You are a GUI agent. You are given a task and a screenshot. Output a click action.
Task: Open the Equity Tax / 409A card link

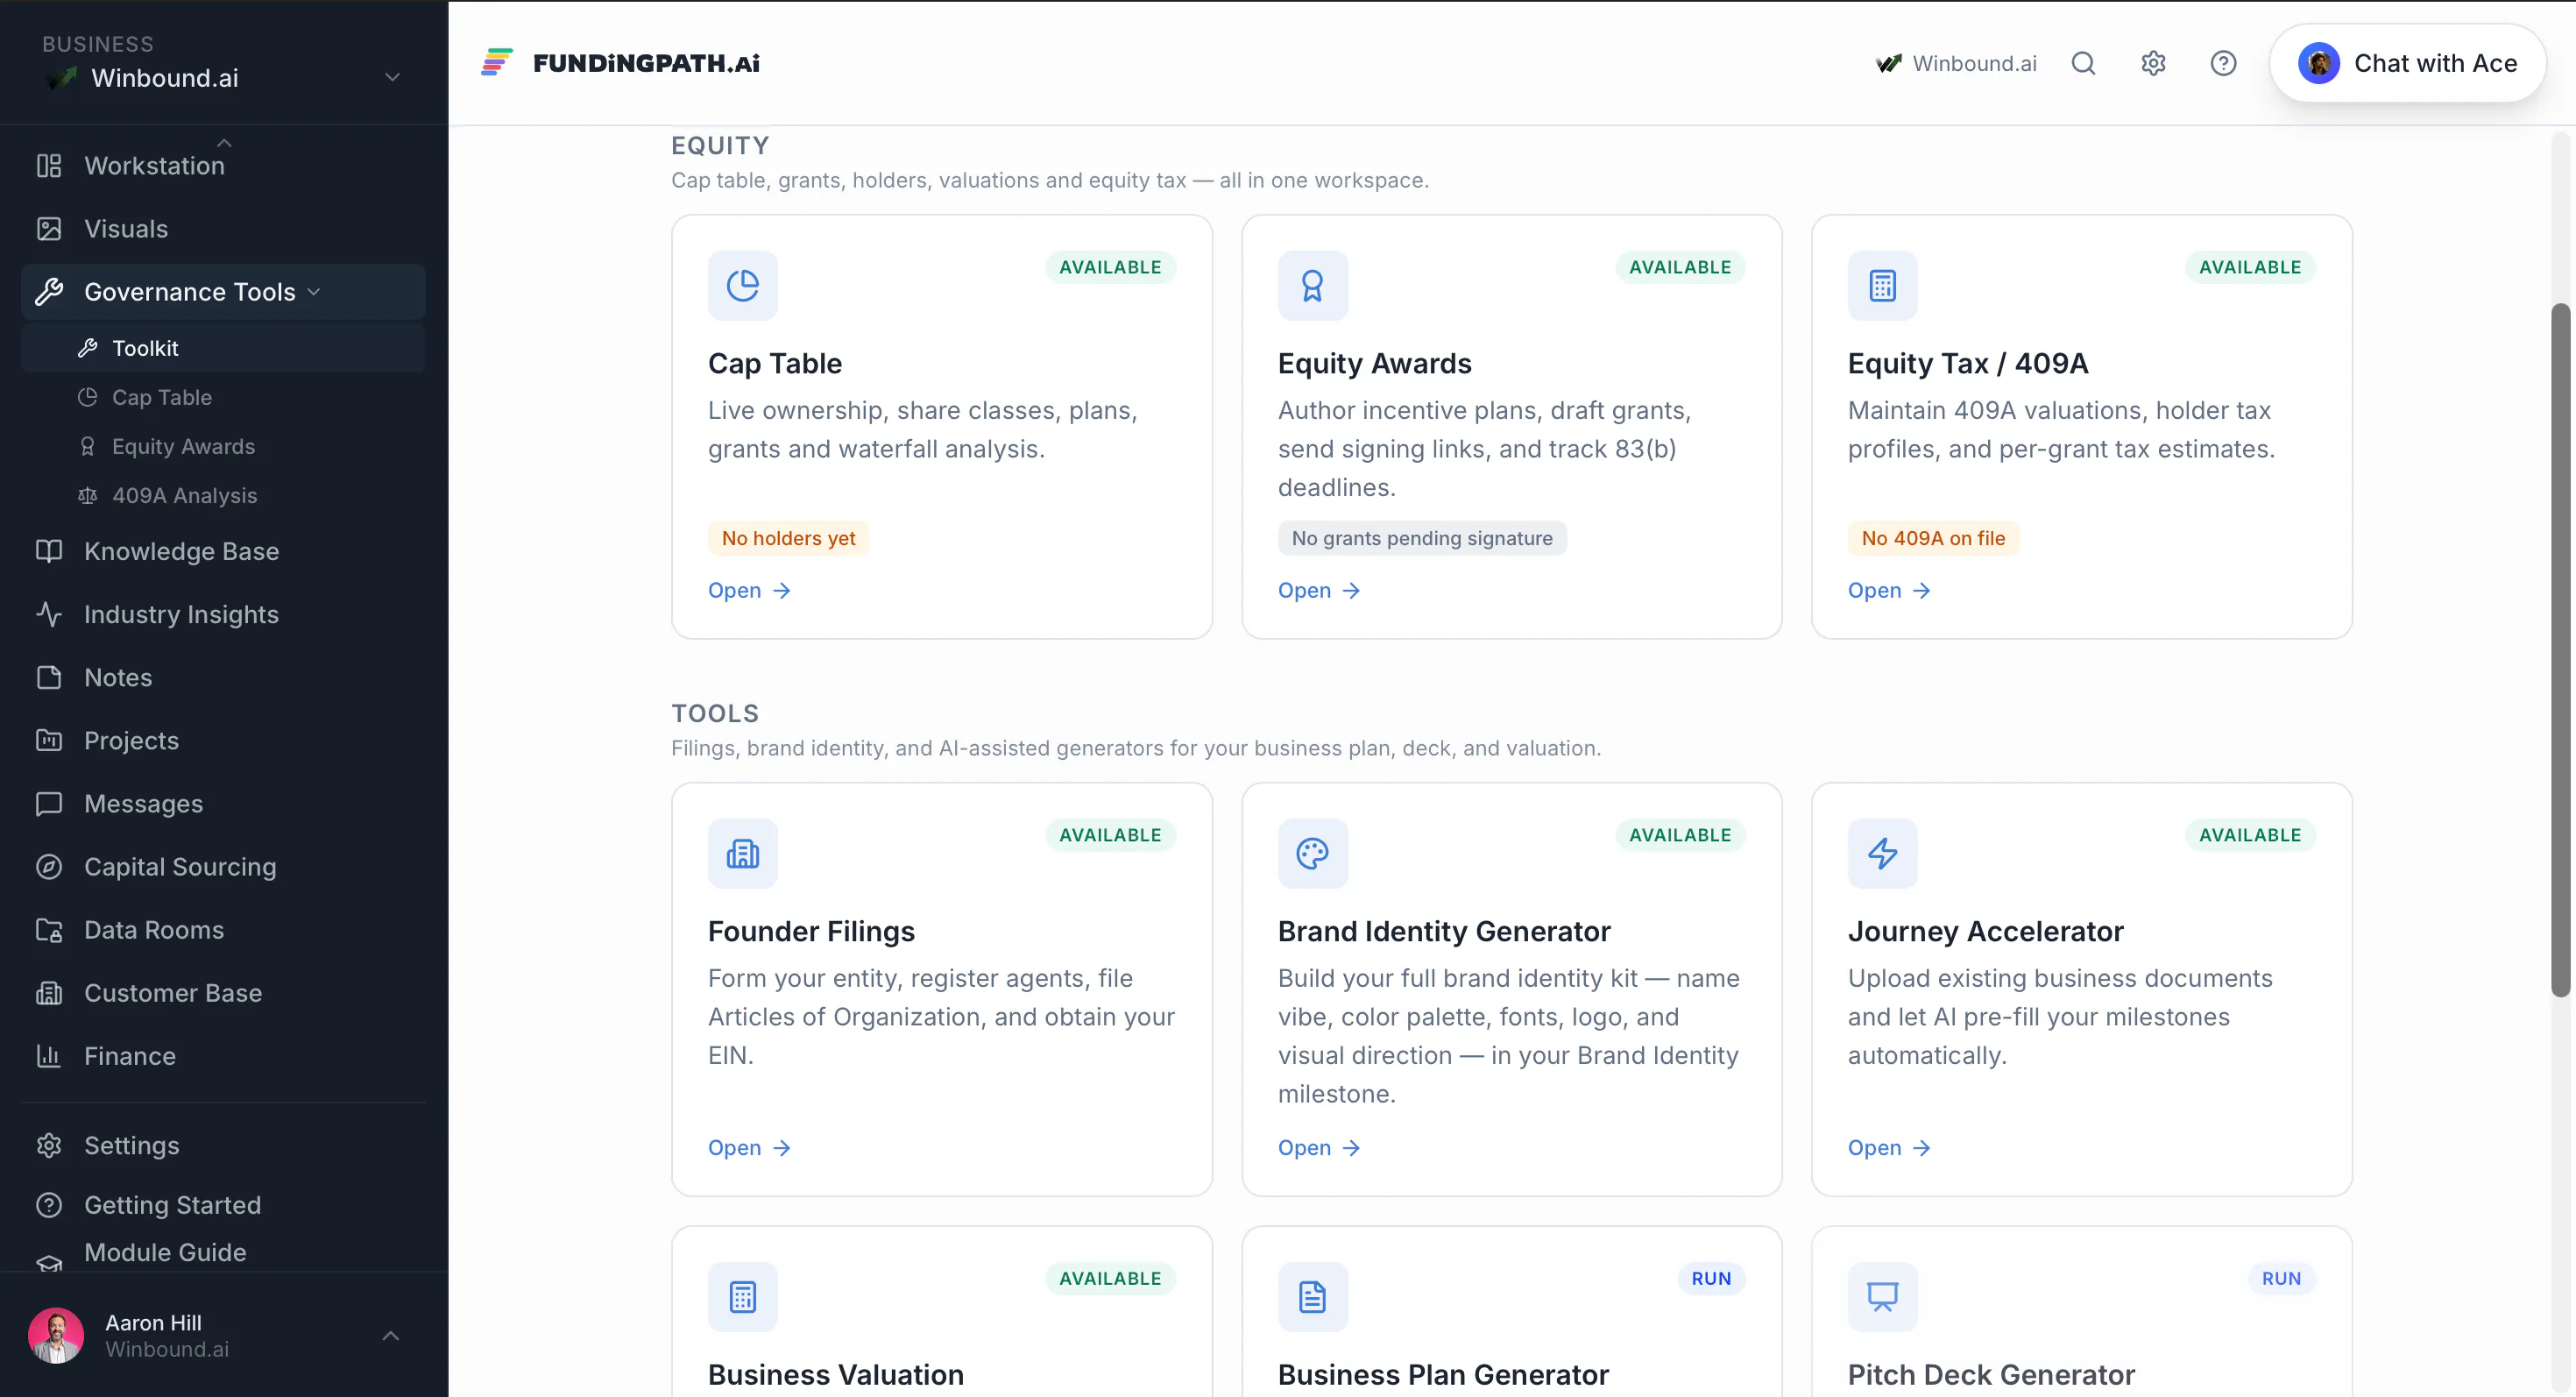tap(1889, 590)
